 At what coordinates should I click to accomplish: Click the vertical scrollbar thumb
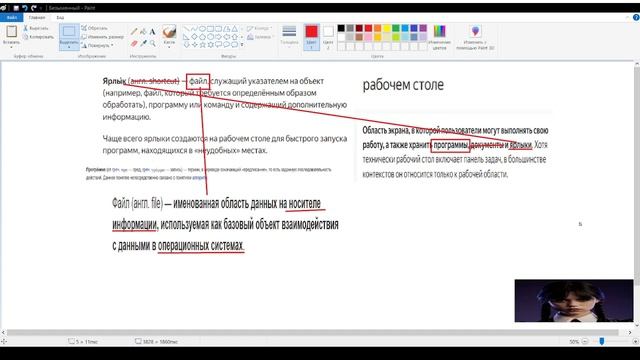tap(636, 176)
